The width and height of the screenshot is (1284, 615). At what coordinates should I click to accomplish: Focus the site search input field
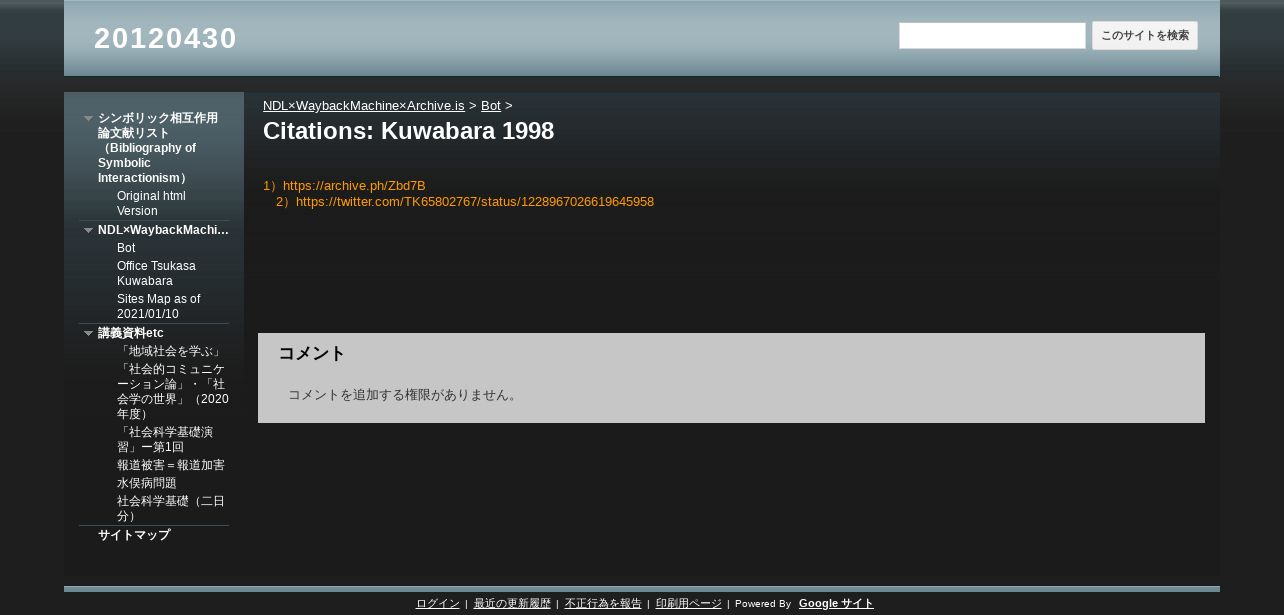click(992, 36)
